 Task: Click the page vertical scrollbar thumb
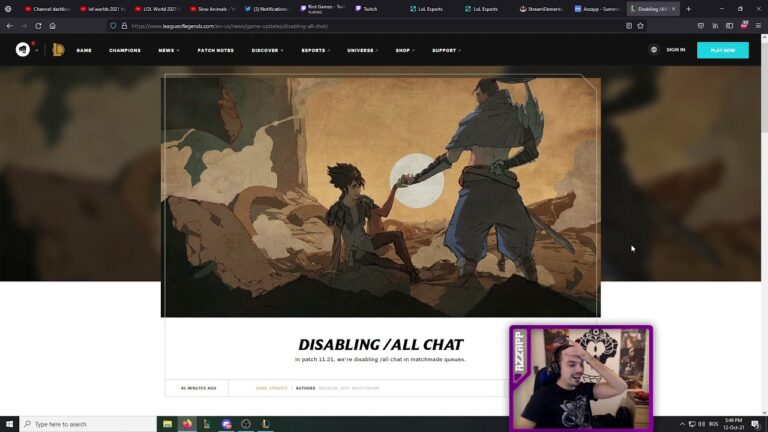click(x=764, y=87)
